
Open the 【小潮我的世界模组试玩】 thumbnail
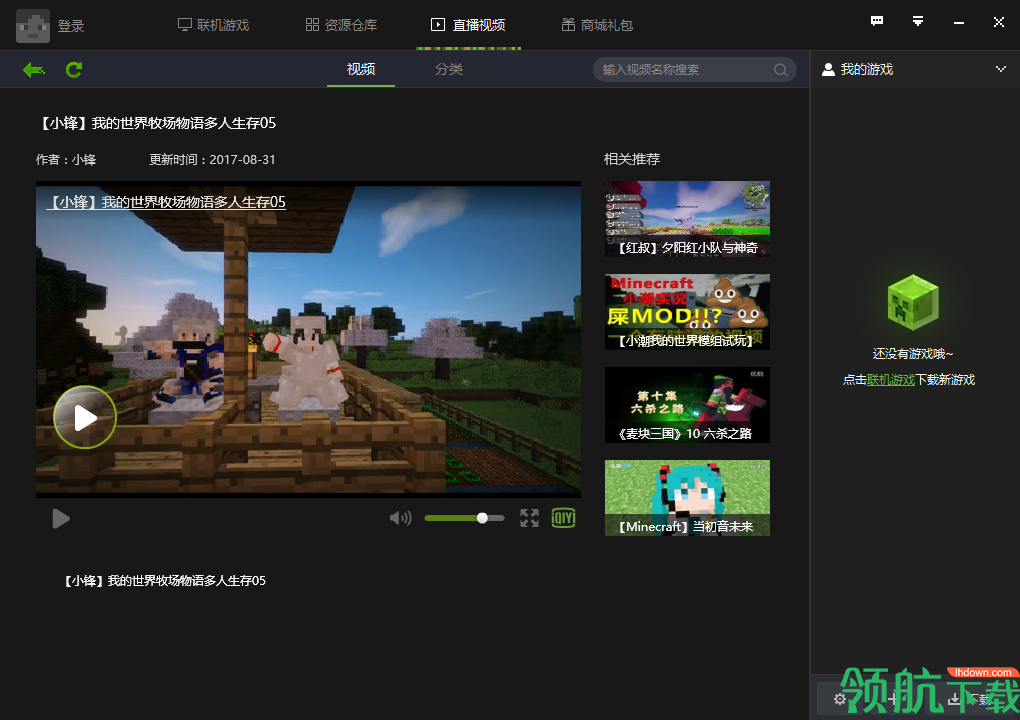687,312
